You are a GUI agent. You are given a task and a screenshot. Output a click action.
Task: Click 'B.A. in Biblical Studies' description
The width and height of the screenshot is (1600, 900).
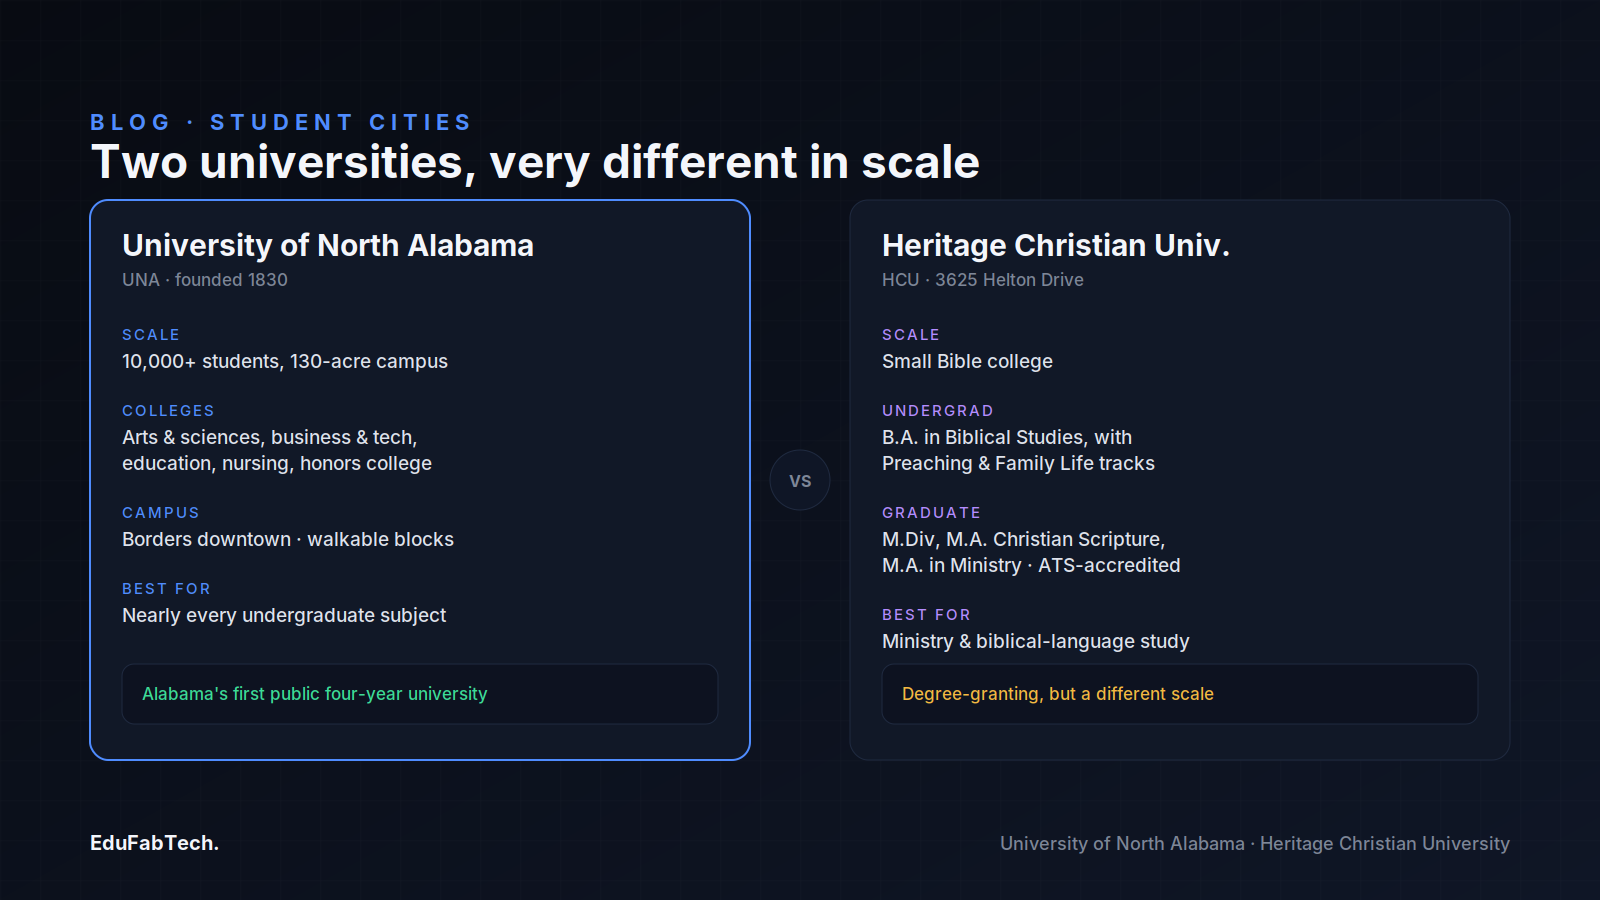pyautogui.click(x=1018, y=450)
